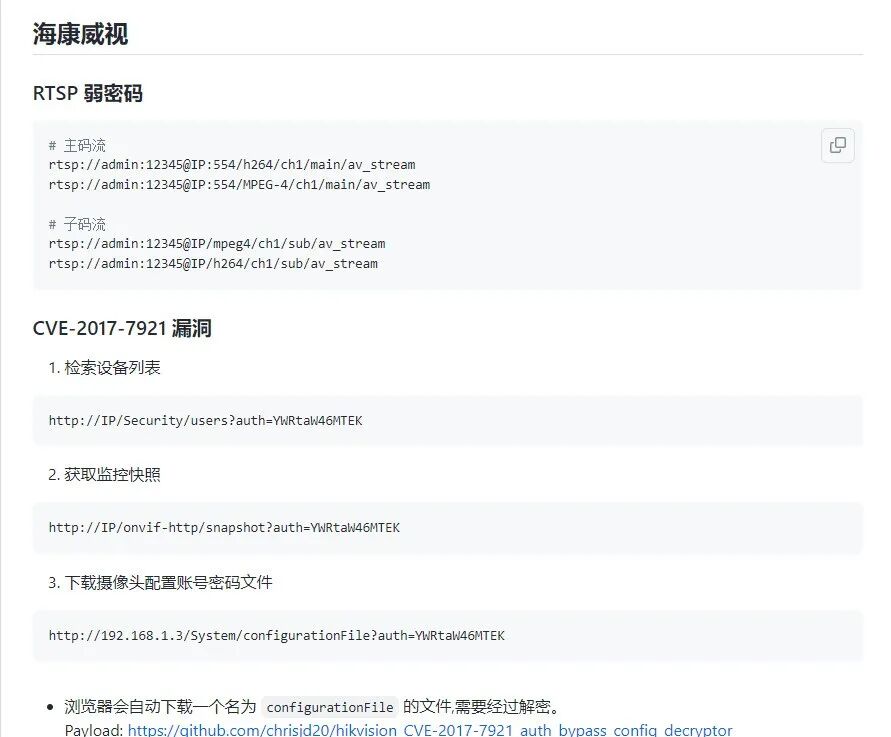
Task: Click list item '下载摄像头配置账号密码文件'
Action: [168, 582]
